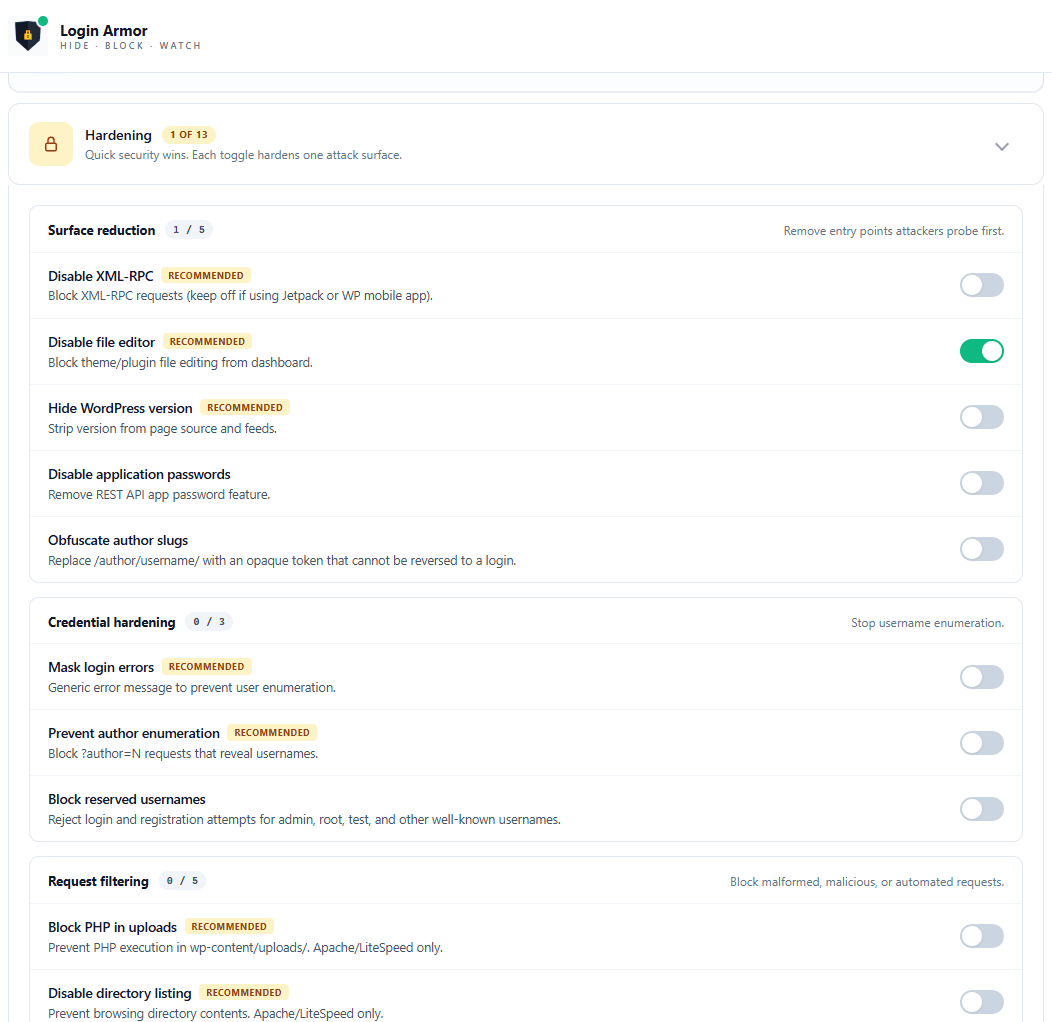Enable the Disable XML-RPC toggle

(x=981, y=285)
